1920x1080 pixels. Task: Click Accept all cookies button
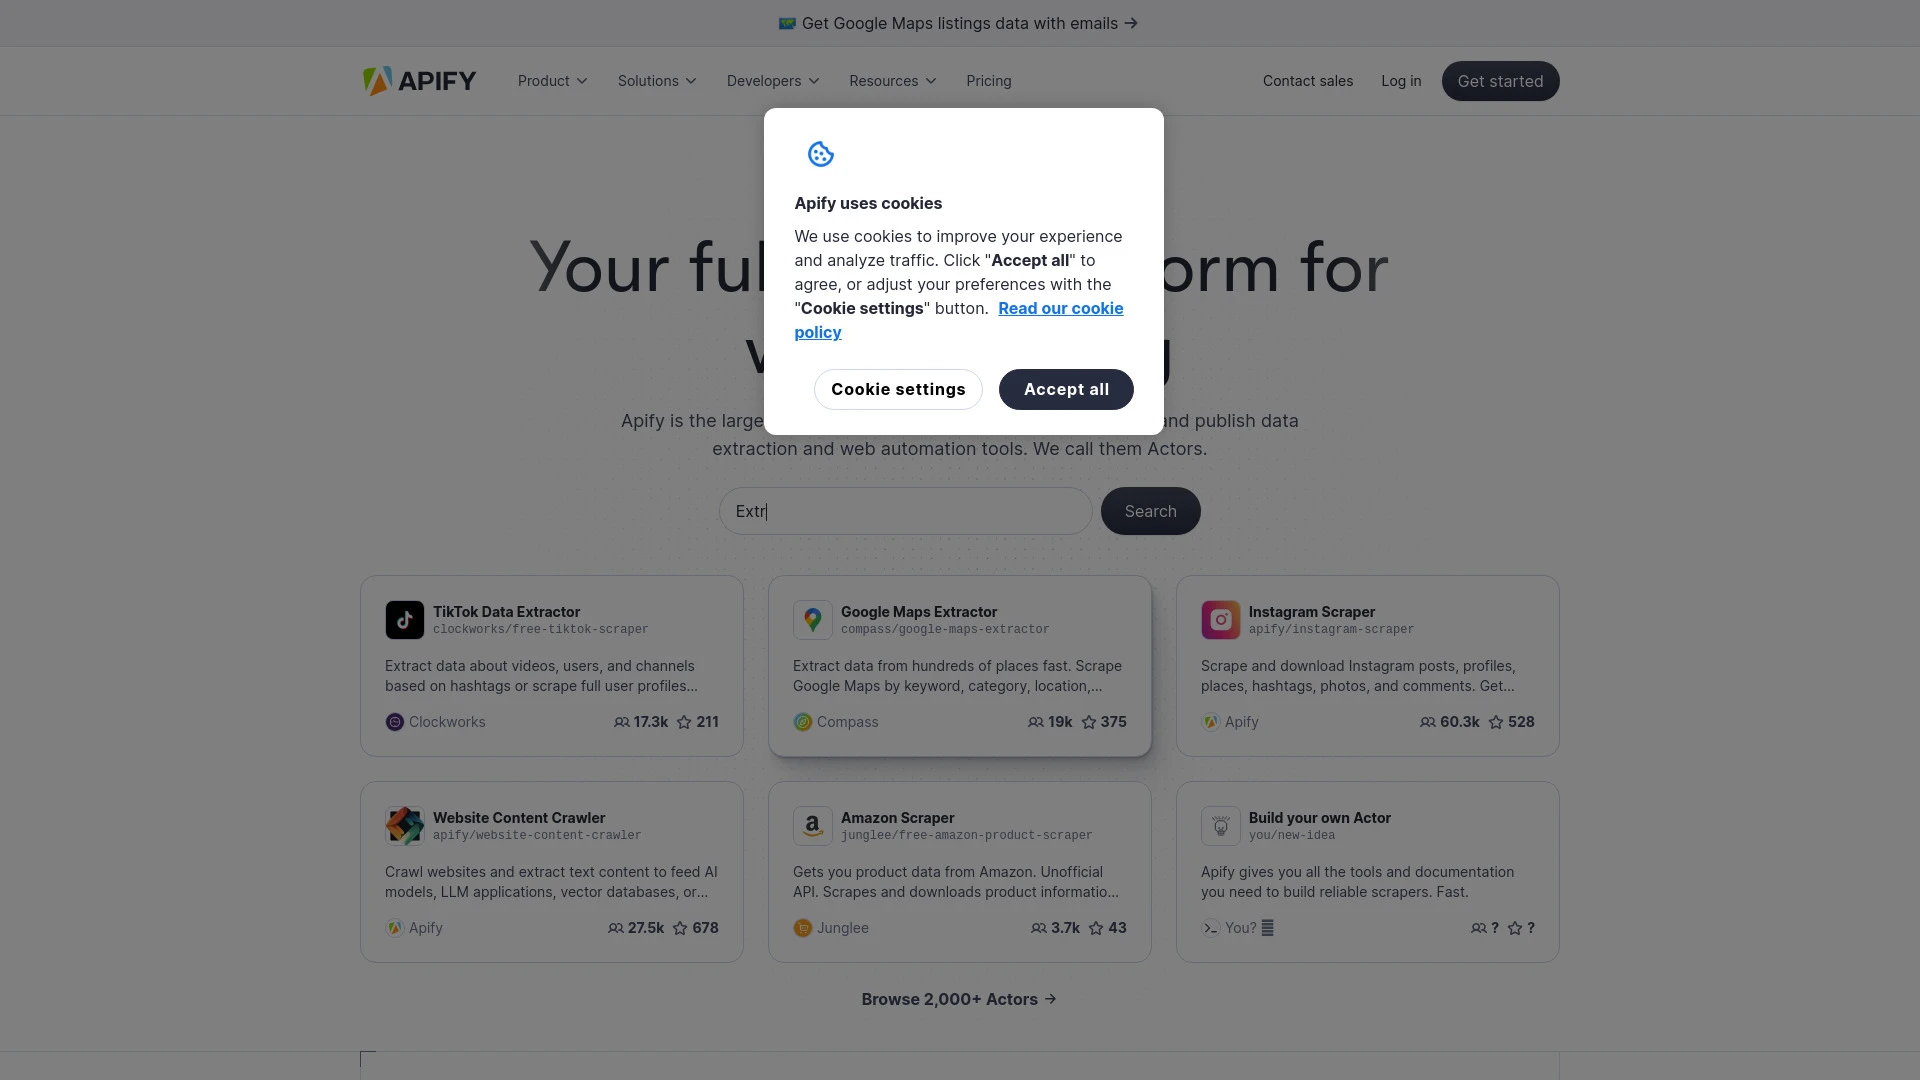pyautogui.click(x=1065, y=389)
